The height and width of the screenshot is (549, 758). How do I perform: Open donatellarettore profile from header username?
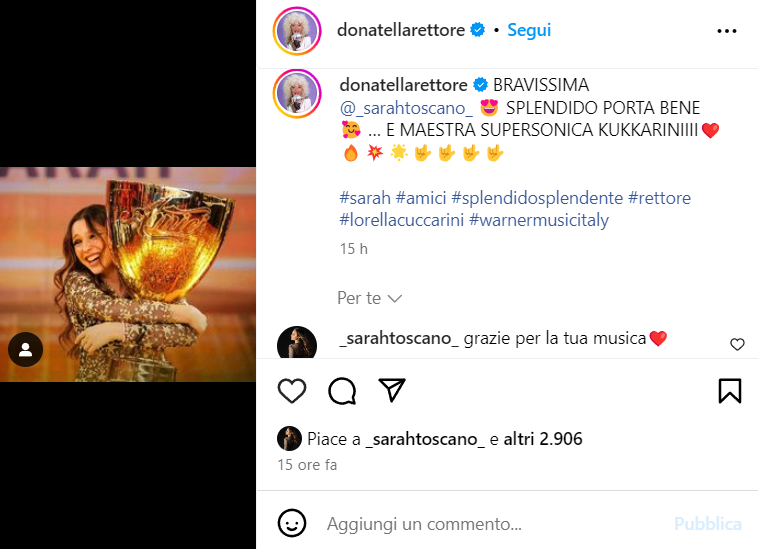(x=401, y=30)
